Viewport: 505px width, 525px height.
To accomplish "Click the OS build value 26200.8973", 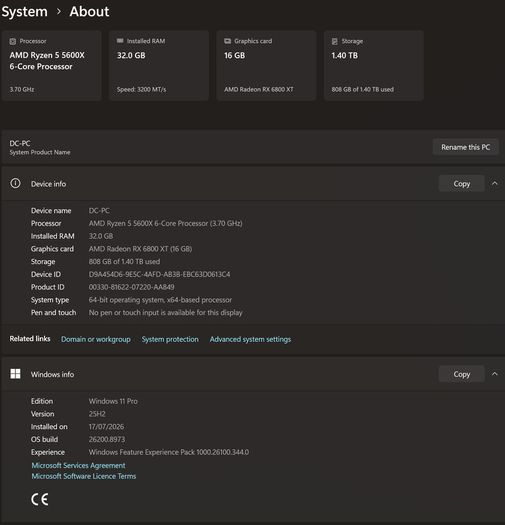I will [107, 439].
